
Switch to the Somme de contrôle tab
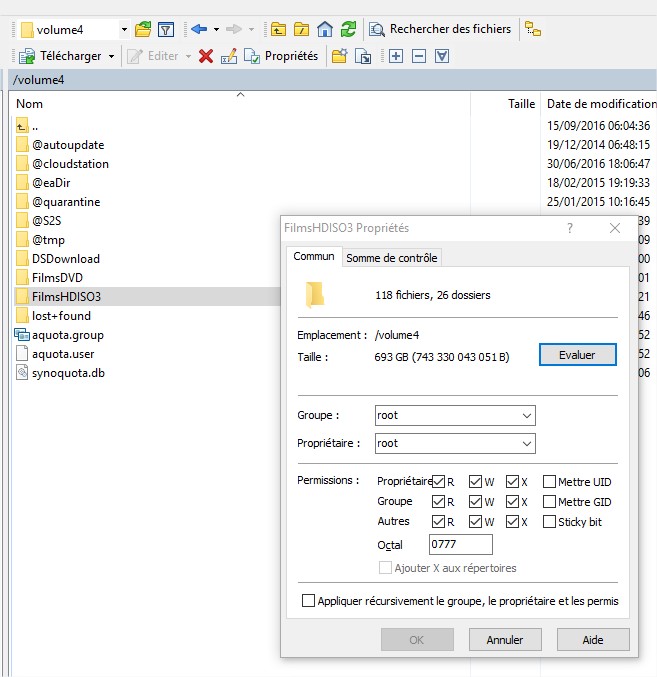pyautogui.click(x=391, y=258)
